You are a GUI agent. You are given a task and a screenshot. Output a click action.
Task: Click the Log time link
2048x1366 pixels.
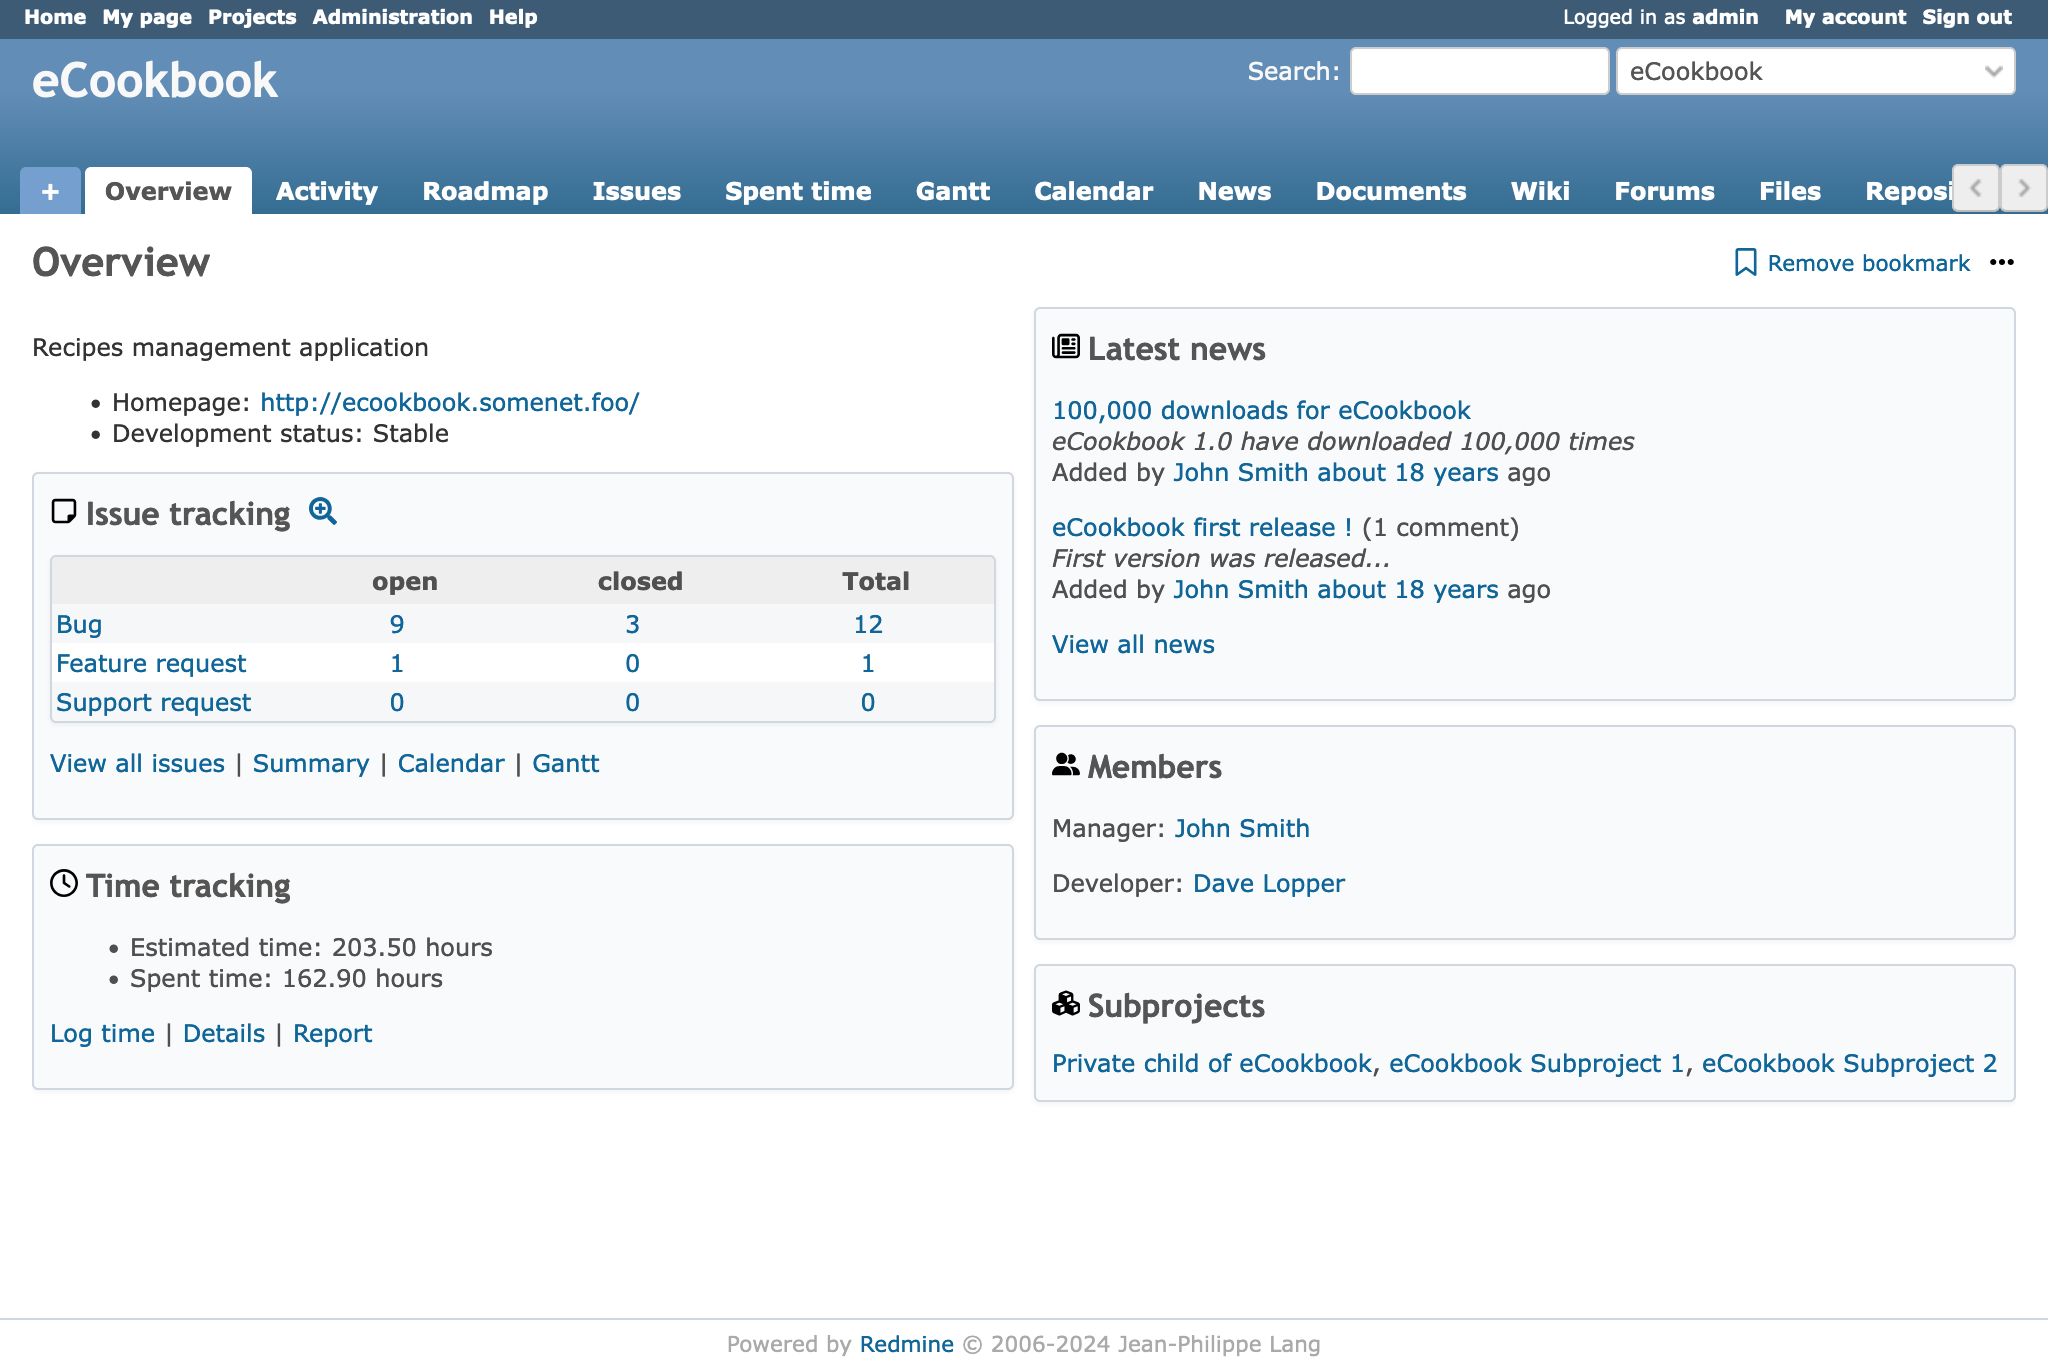pyautogui.click(x=103, y=1034)
